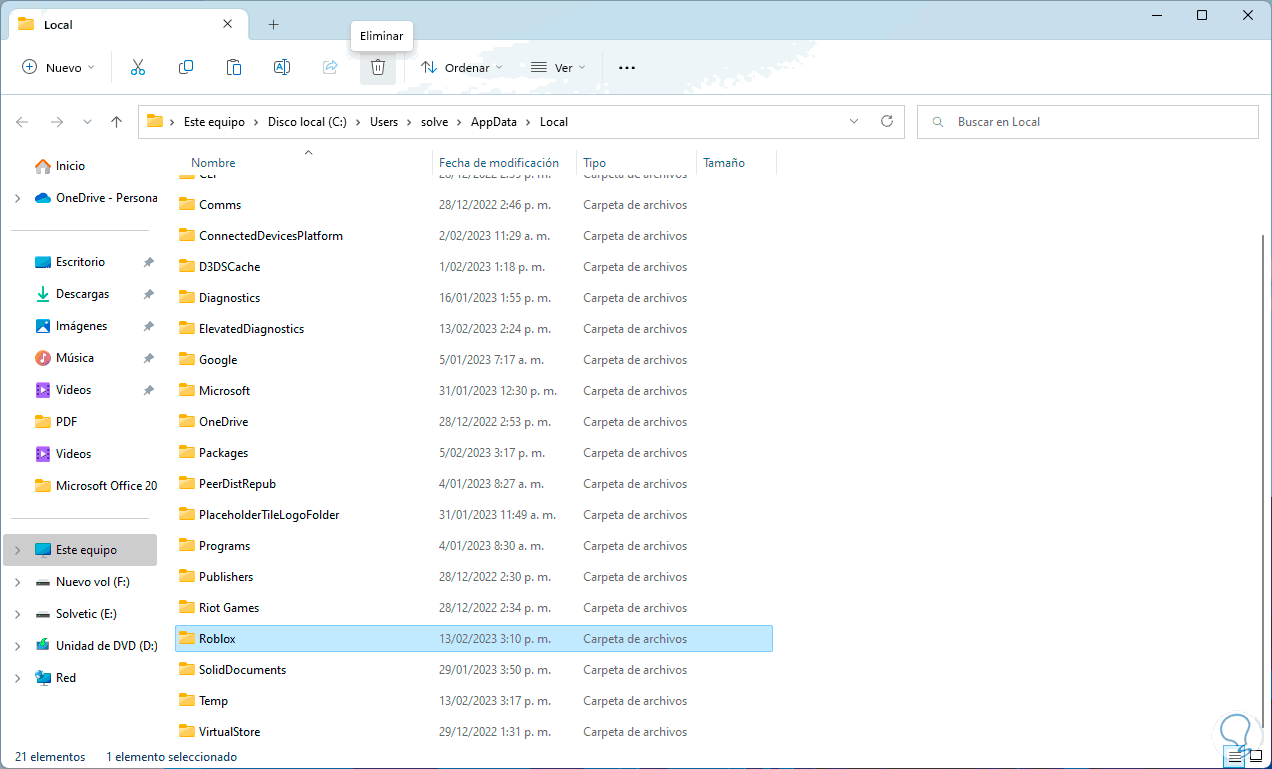Expand the Este equipo tree node
This screenshot has height=769, width=1272.
18,550
